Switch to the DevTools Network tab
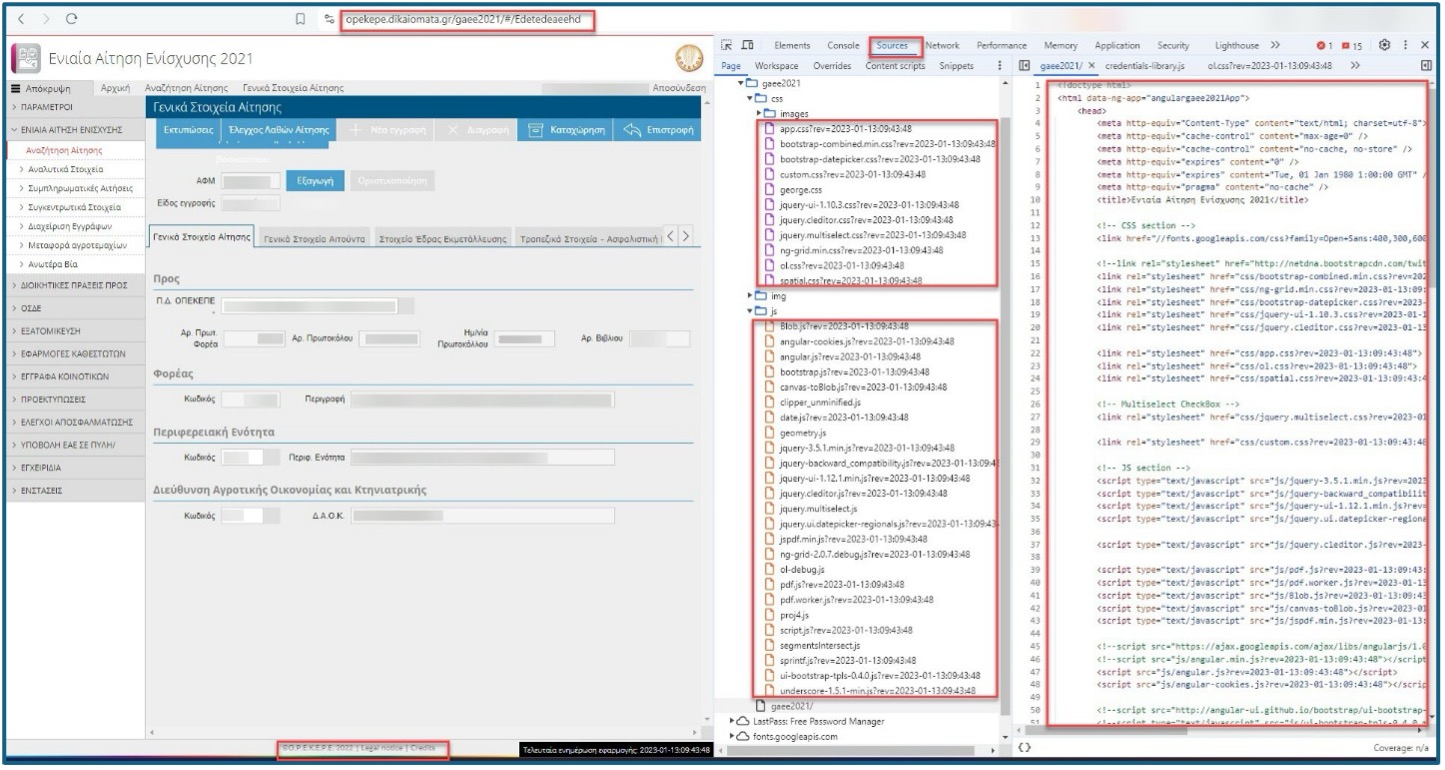The width and height of the screenshot is (1445, 770). click(x=942, y=47)
